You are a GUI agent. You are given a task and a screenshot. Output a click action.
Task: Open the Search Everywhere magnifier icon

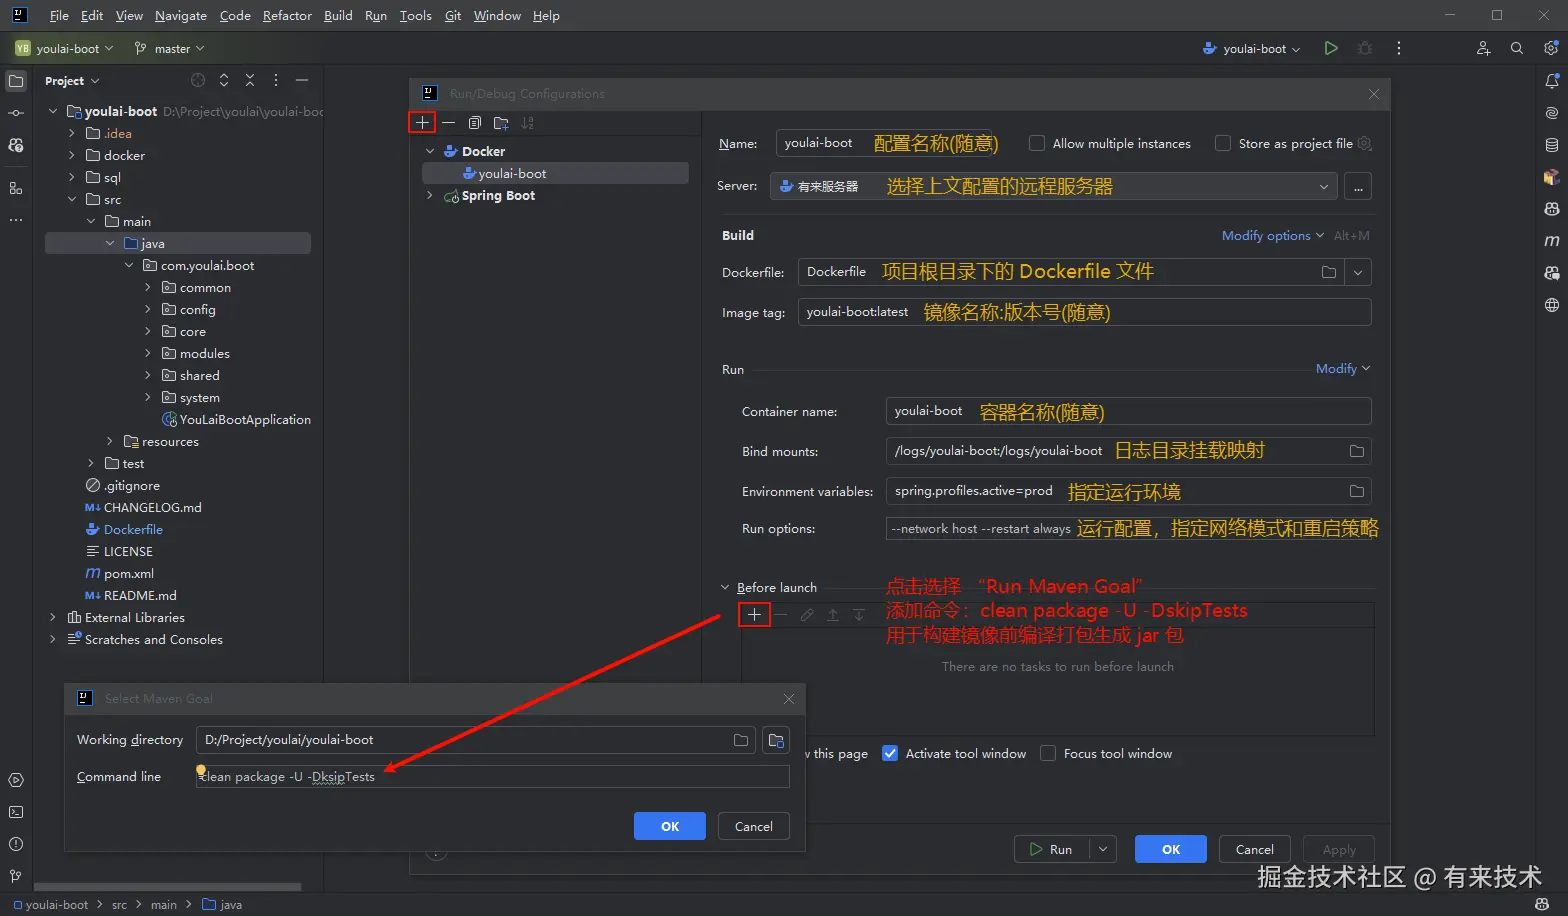tap(1517, 48)
